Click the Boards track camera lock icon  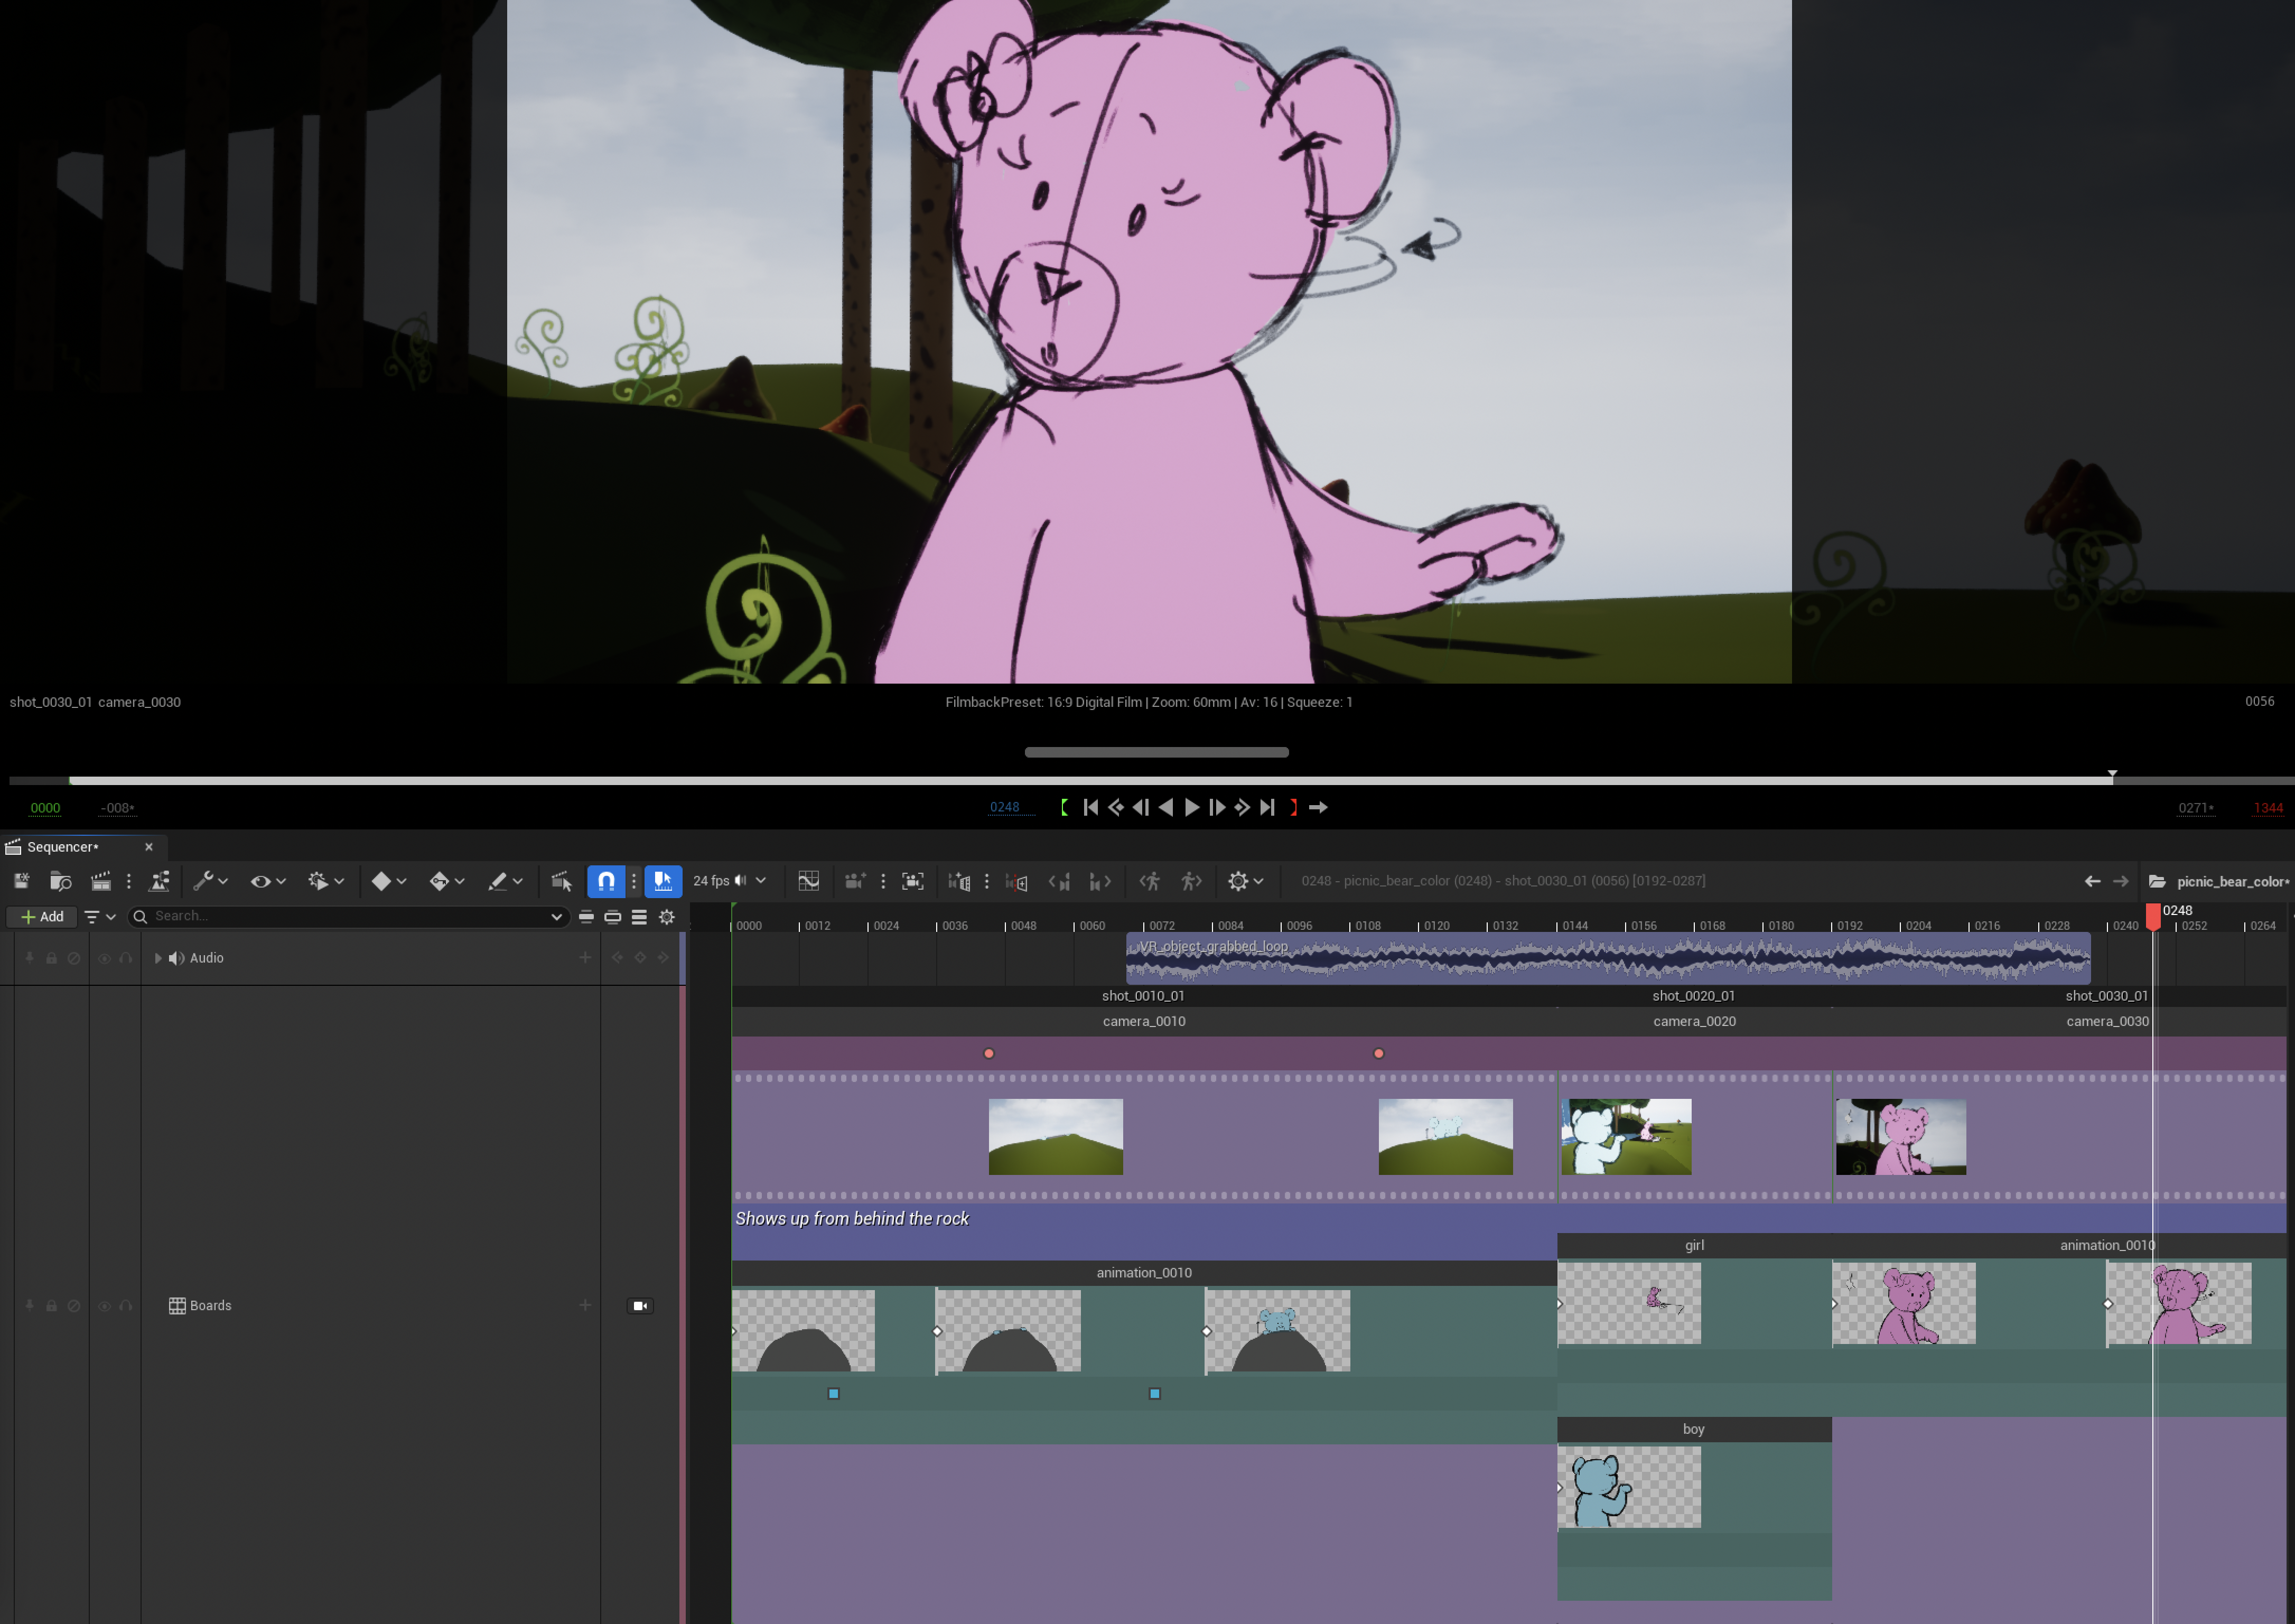(640, 1305)
